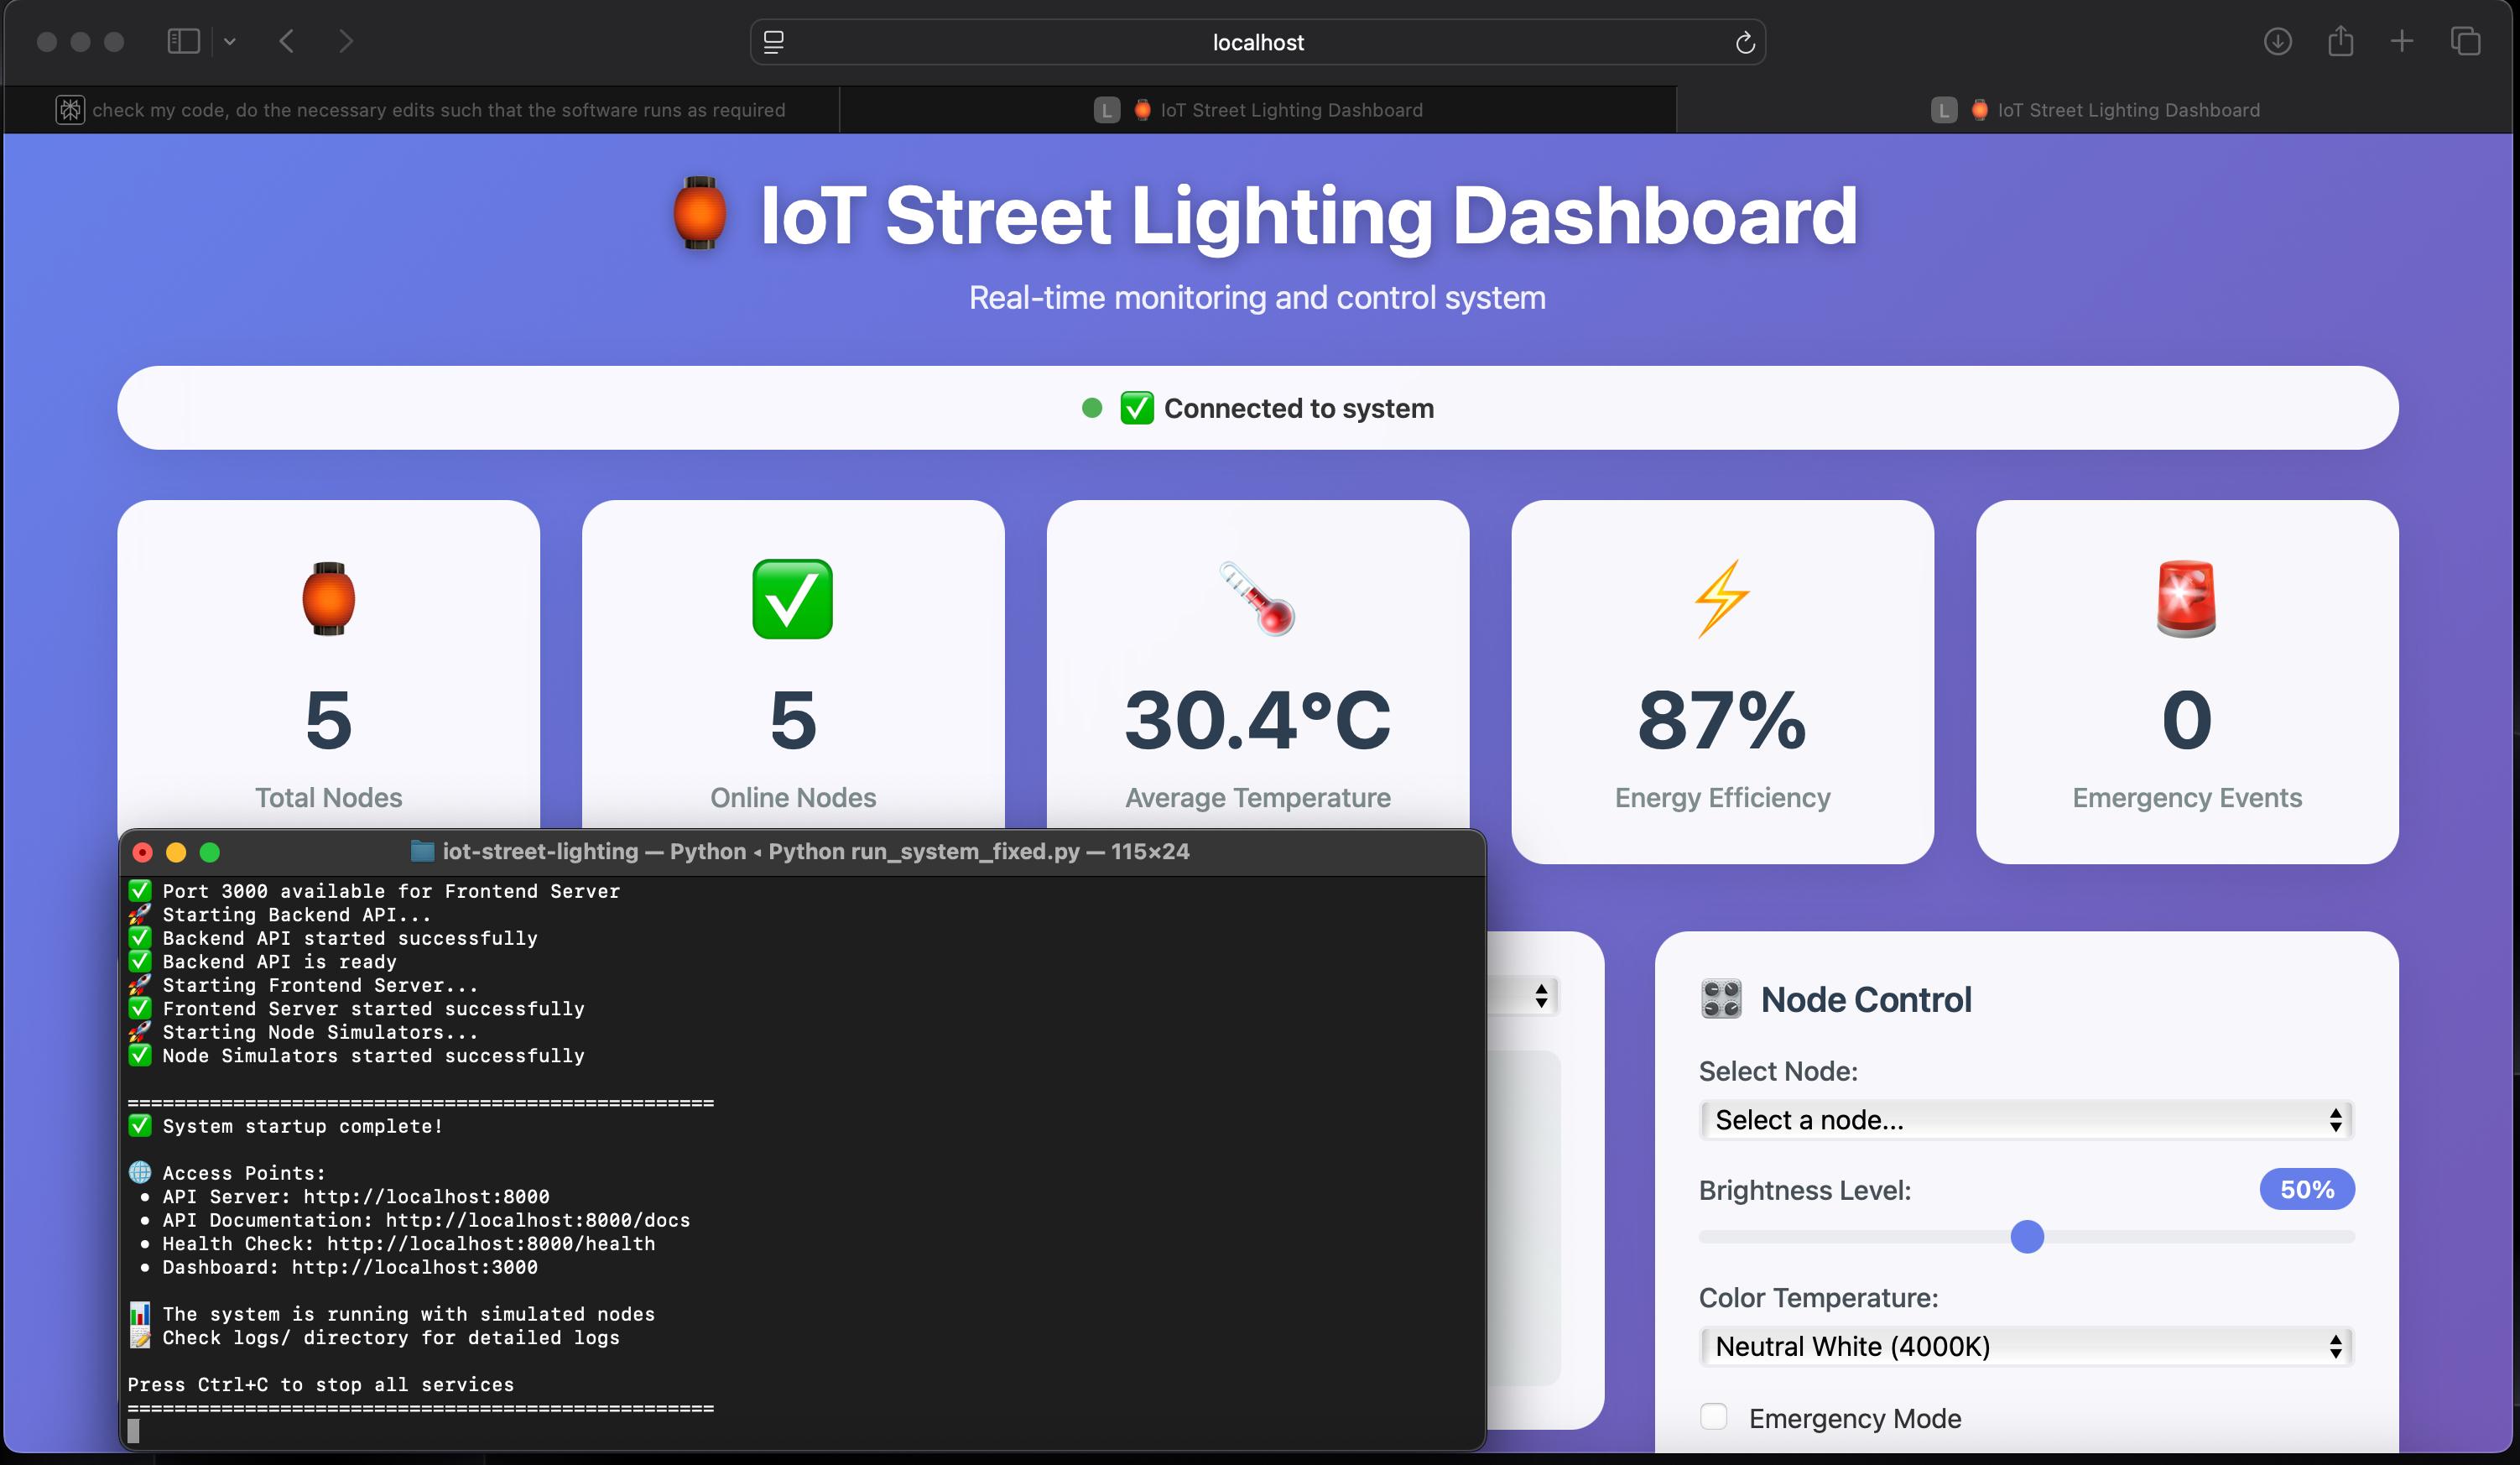Viewport: 2520px width, 1465px height.
Task: Enable the Emergency Mode checkbox
Action: click(x=1714, y=1417)
